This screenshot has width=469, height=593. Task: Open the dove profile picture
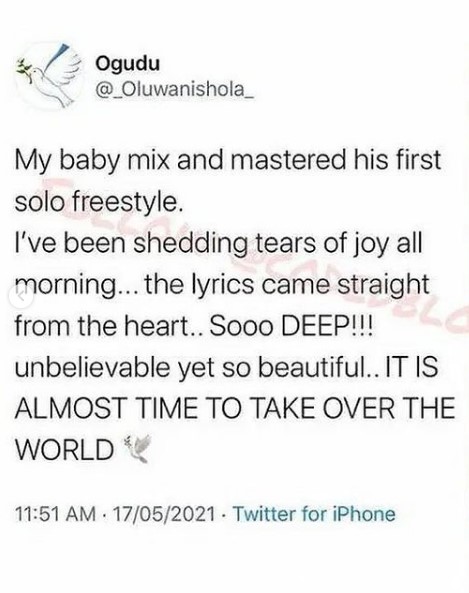pyautogui.click(x=48, y=76)
